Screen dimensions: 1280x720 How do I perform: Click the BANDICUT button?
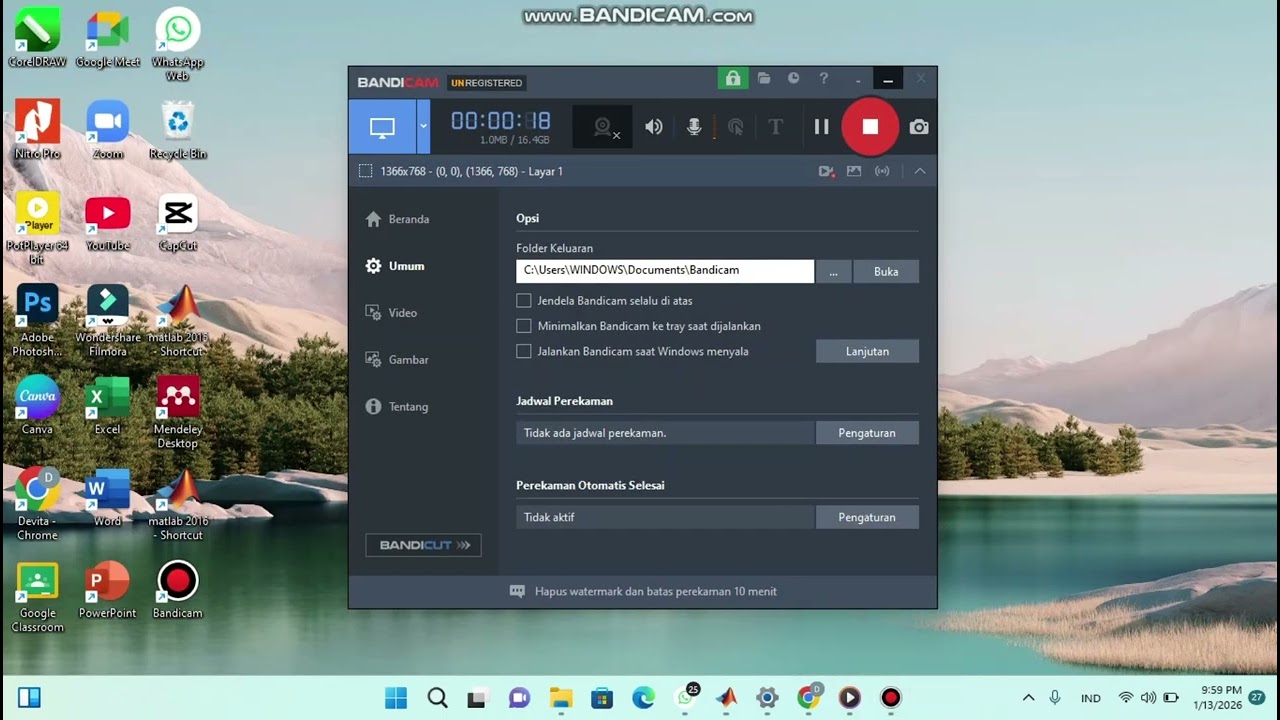(x=424, y=545)
